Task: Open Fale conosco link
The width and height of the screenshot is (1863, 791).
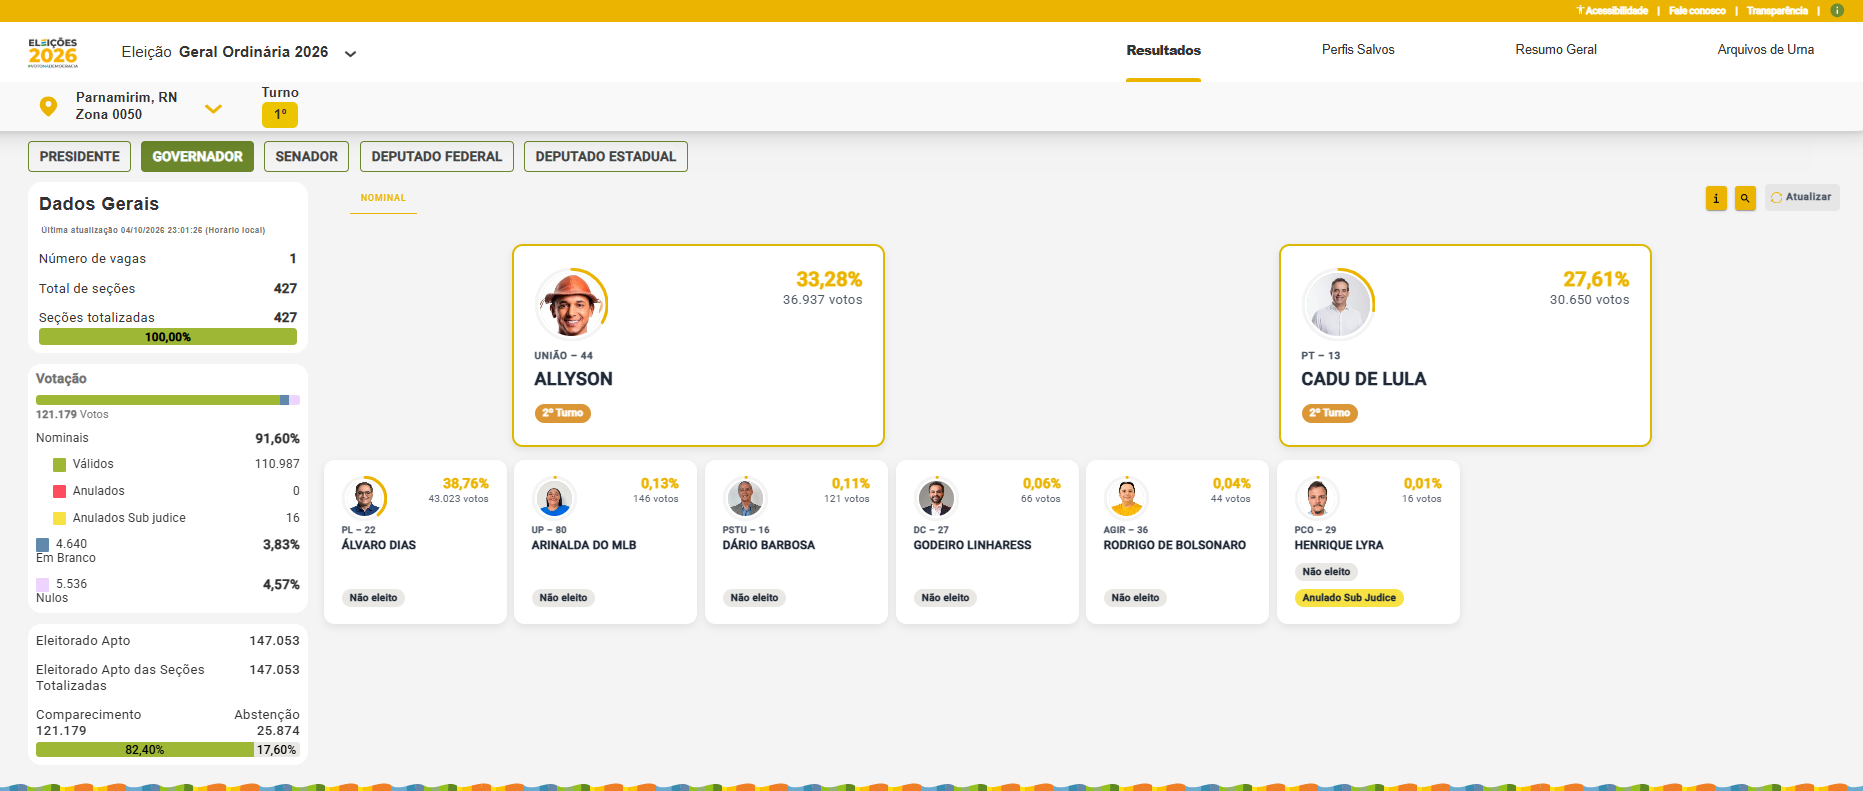Action: coord(1697,10)
